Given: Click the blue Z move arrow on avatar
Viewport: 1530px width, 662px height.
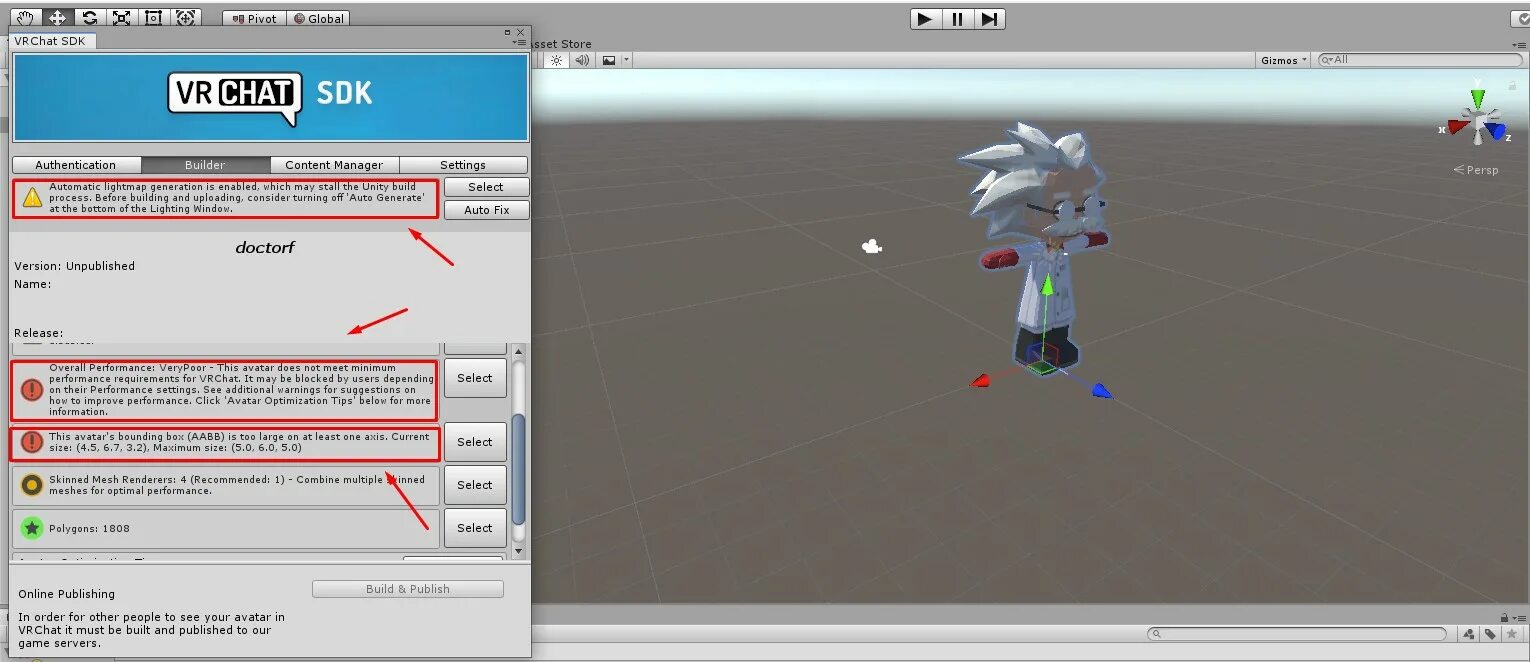Looking at the screenshot, I should click(x=1101, y=390).
